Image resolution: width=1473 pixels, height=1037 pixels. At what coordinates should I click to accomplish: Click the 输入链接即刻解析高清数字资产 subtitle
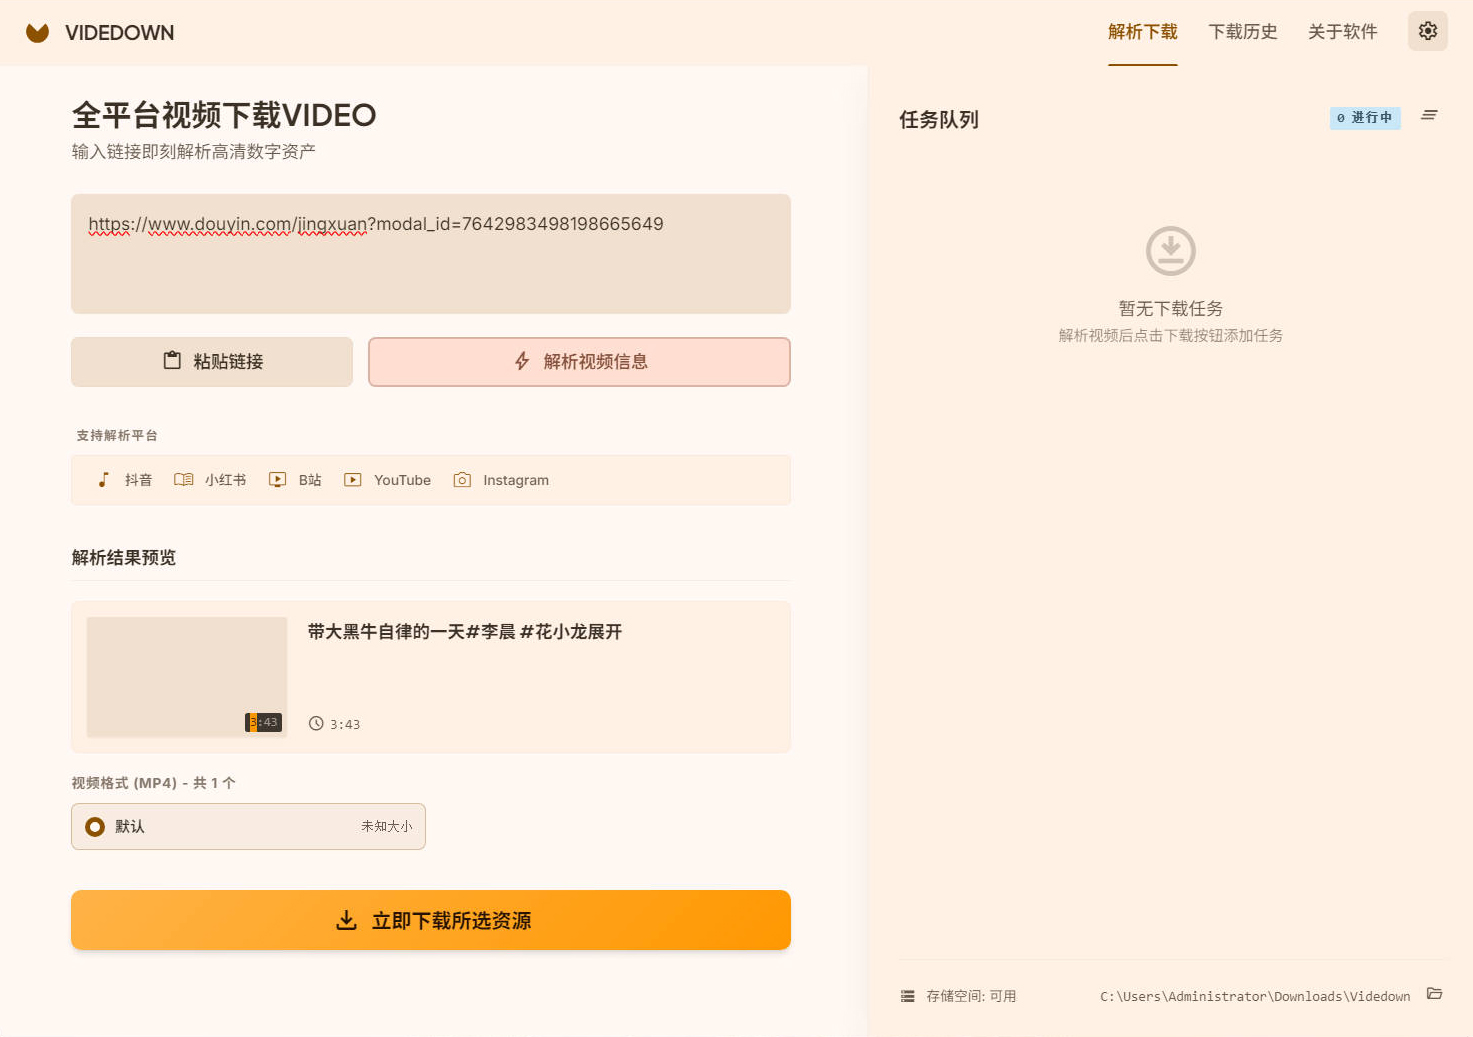click(193, 151)
